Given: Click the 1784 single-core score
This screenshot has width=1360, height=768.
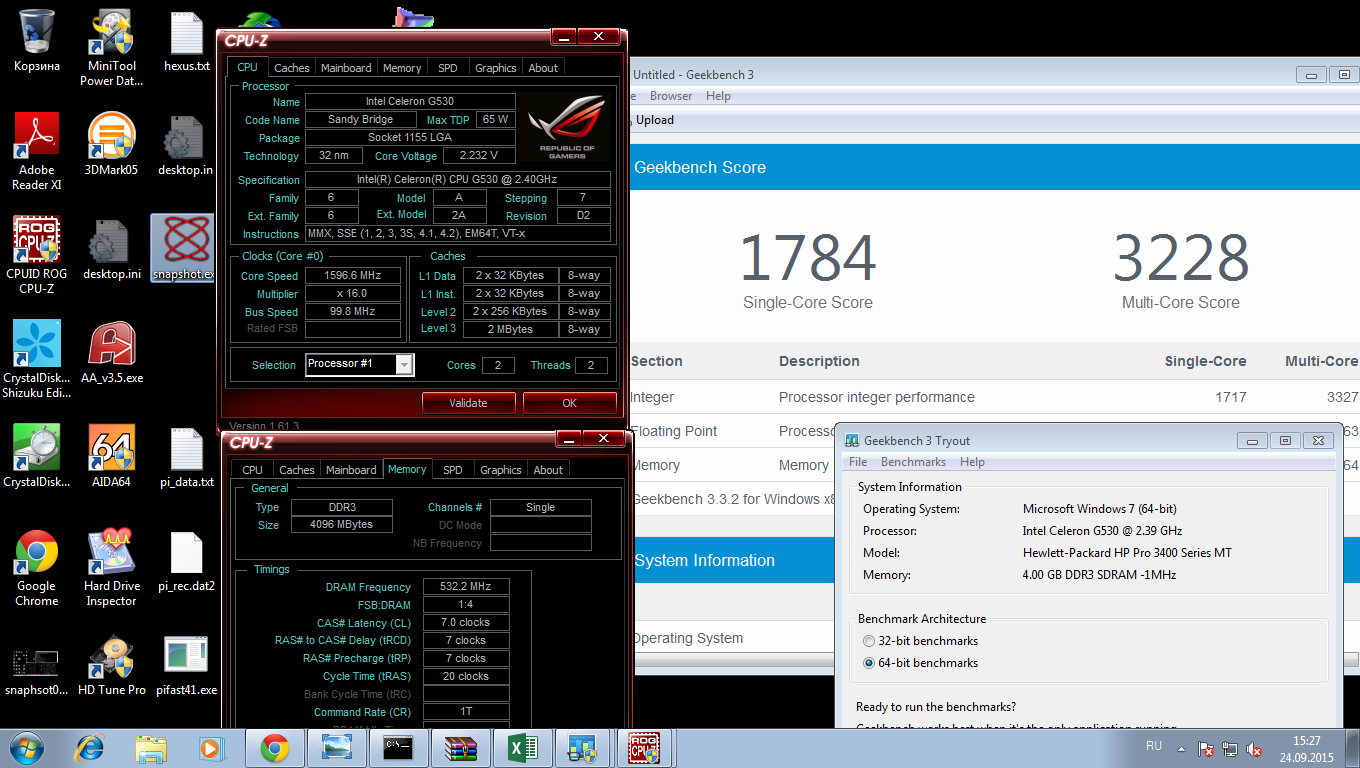Looking at the screenshot, I should [x=808, y=258].
